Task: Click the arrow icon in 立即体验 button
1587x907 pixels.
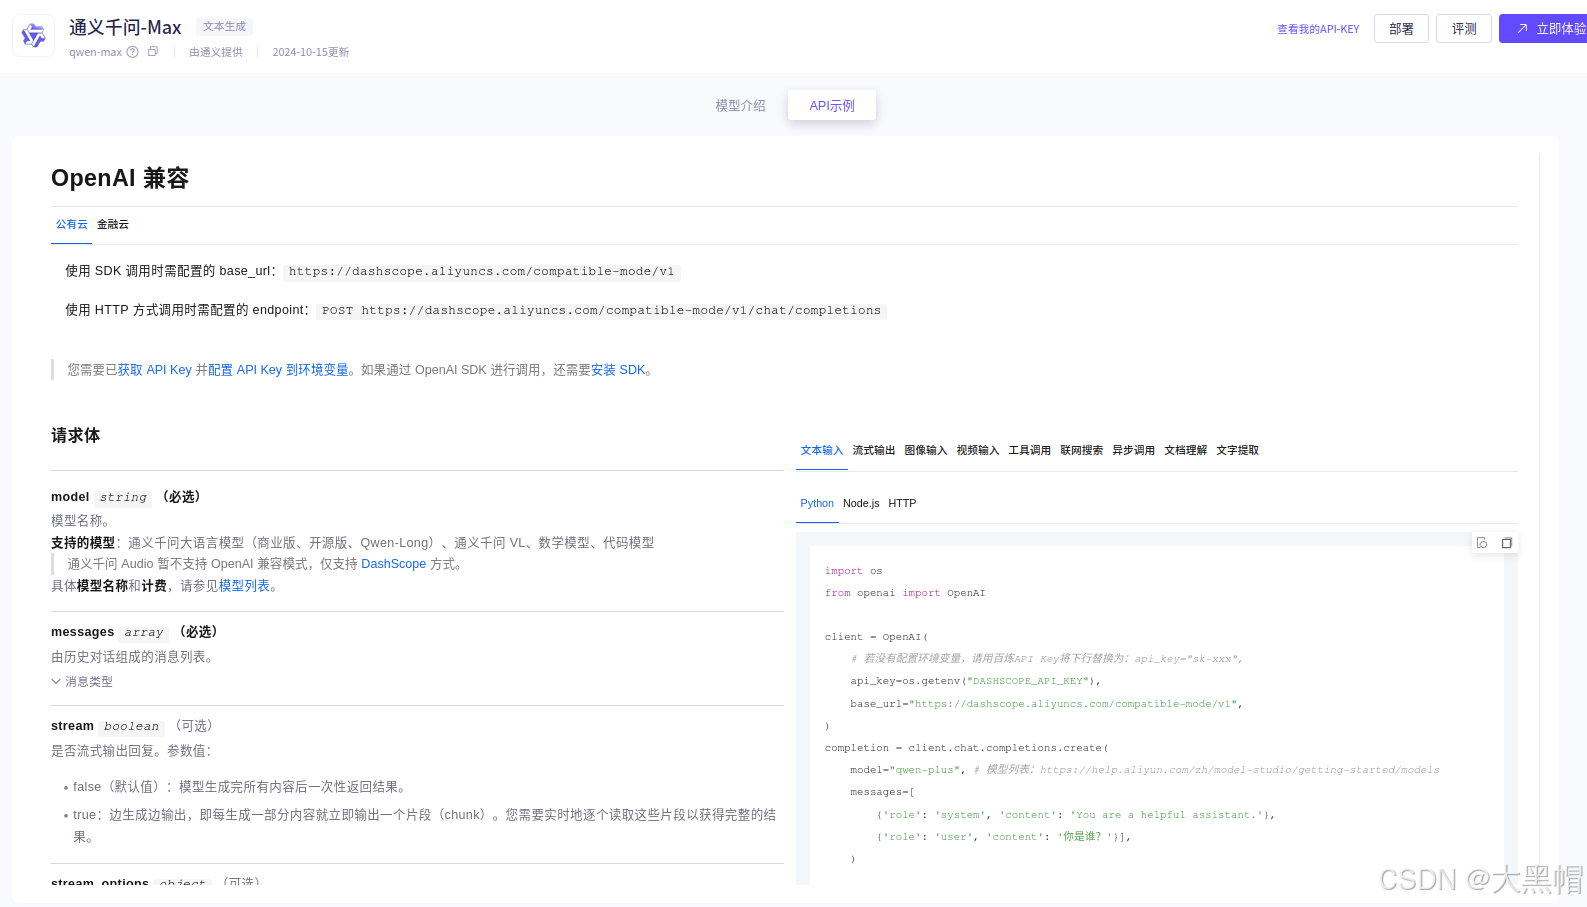Action: (x=1522, y=29)
